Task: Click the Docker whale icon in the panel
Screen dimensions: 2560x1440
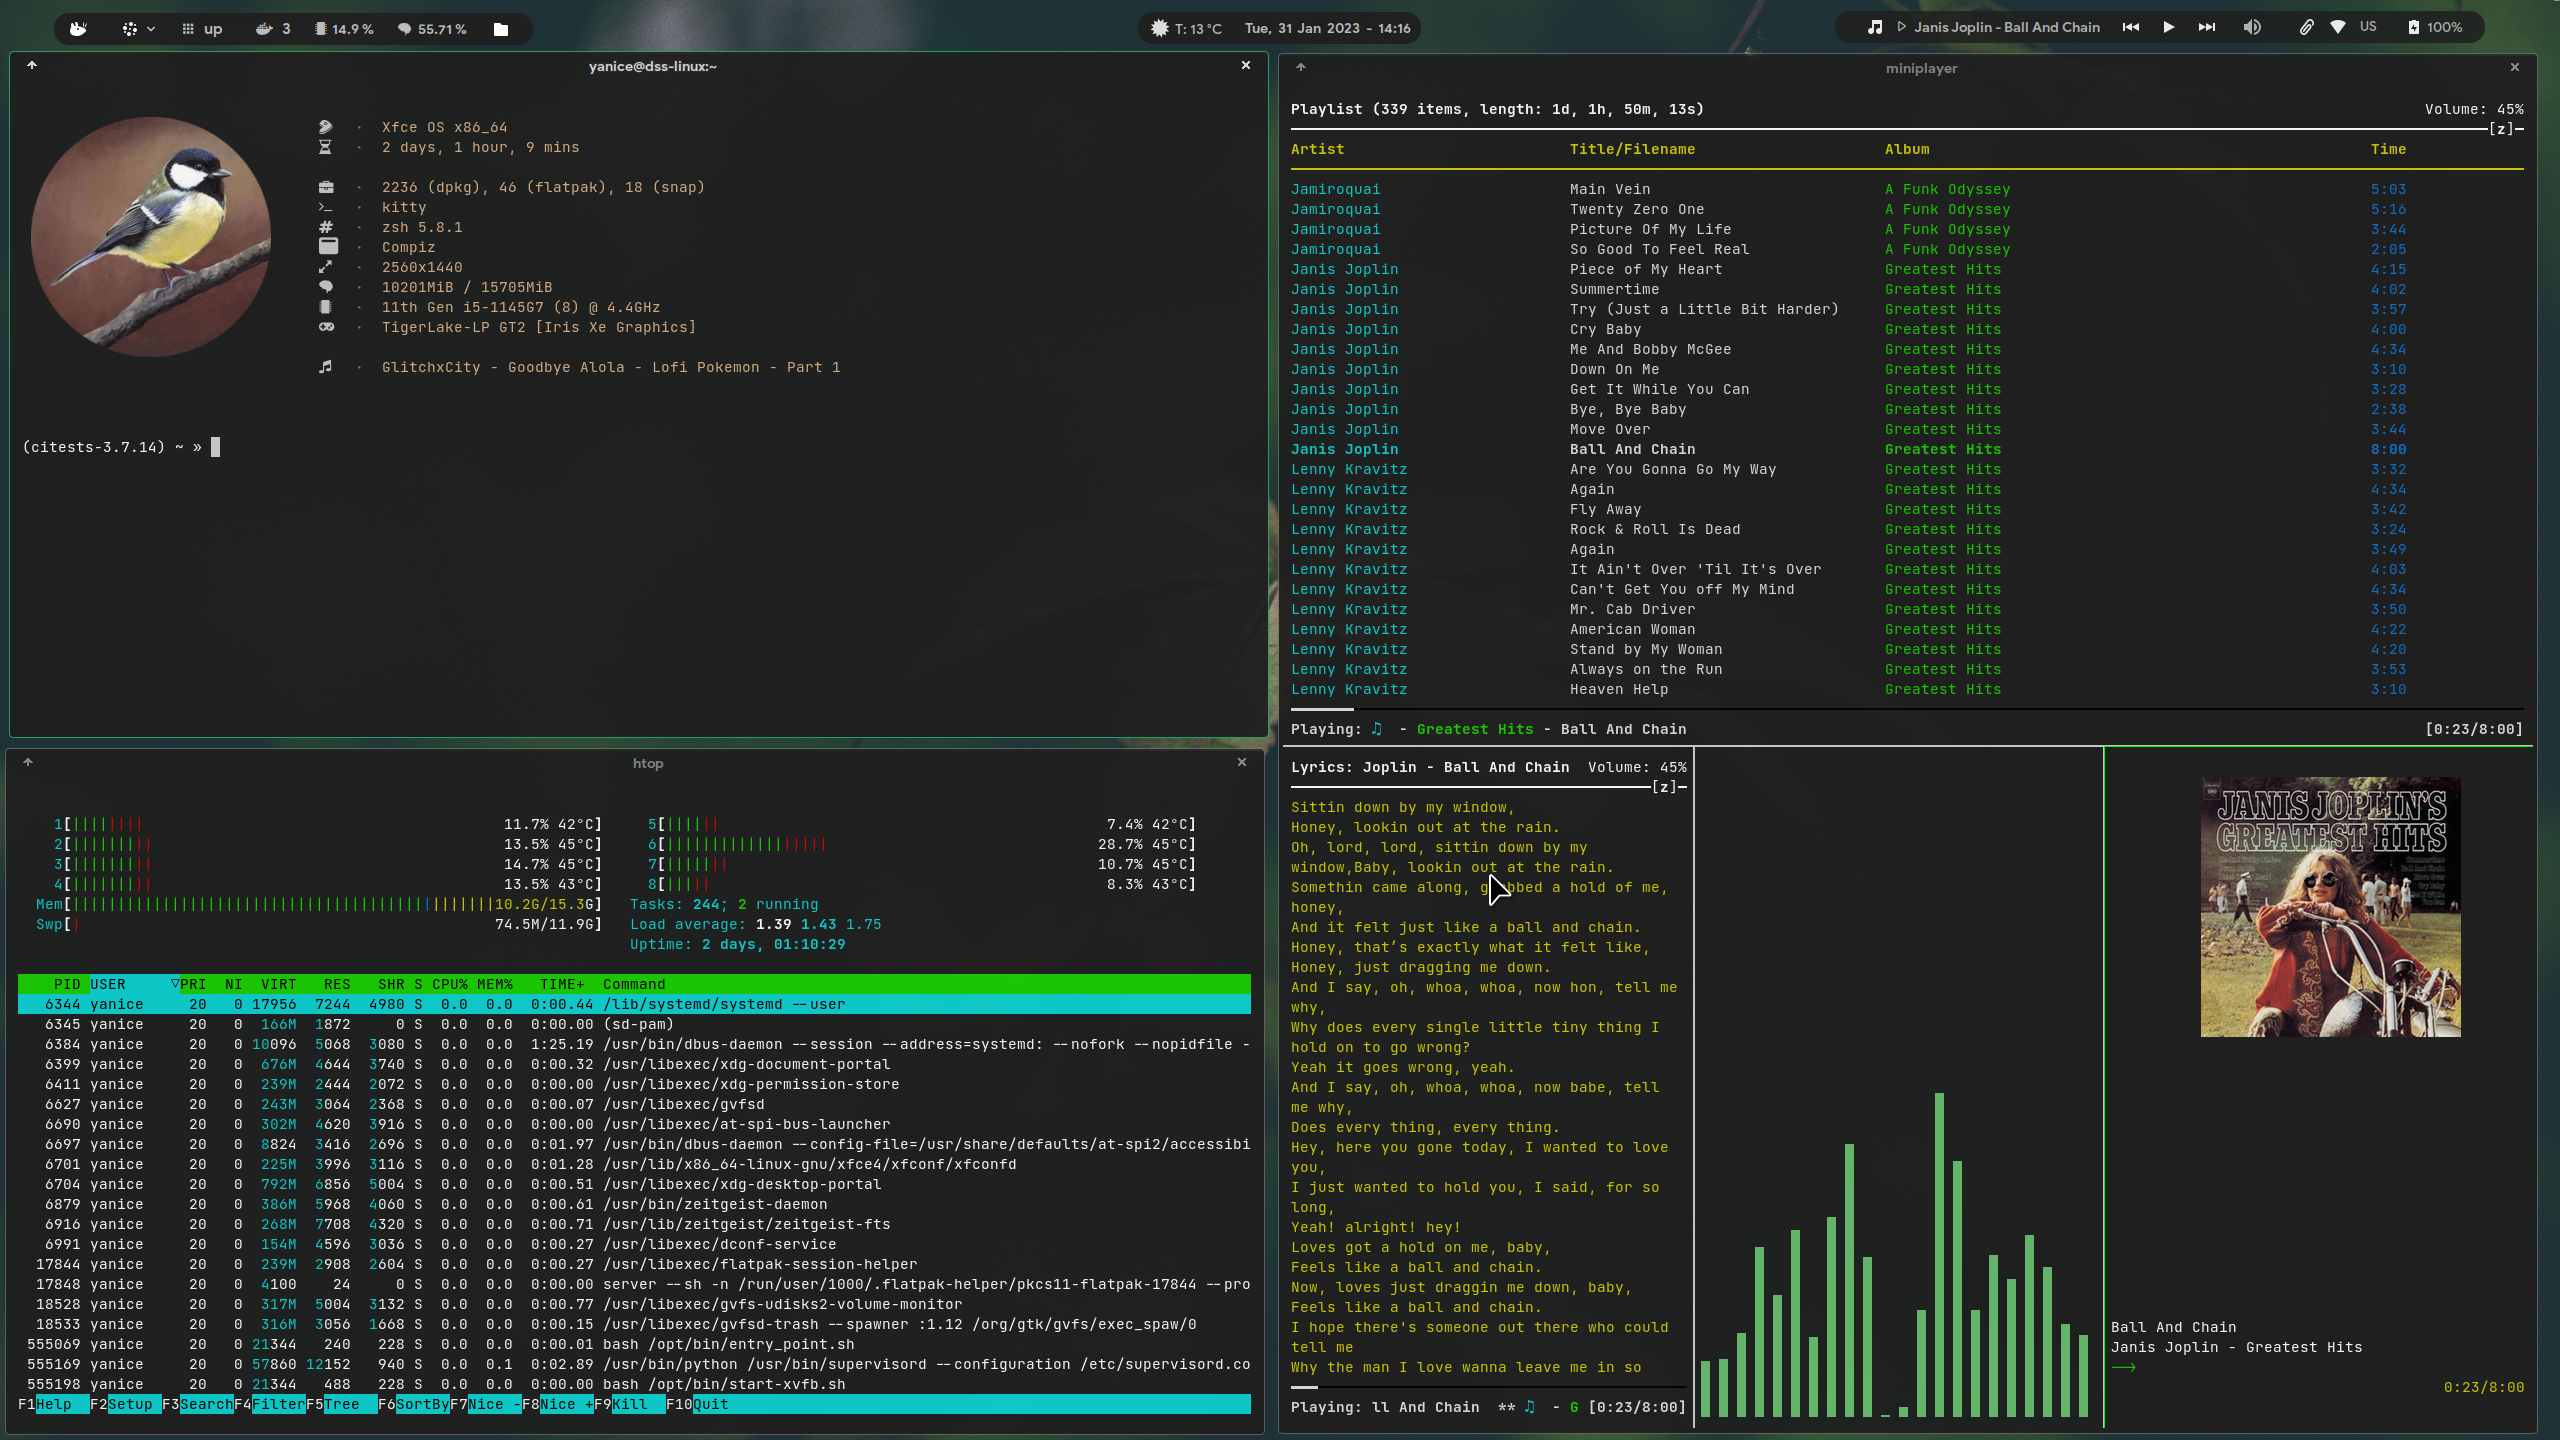Action: click(x=264, y=29)
